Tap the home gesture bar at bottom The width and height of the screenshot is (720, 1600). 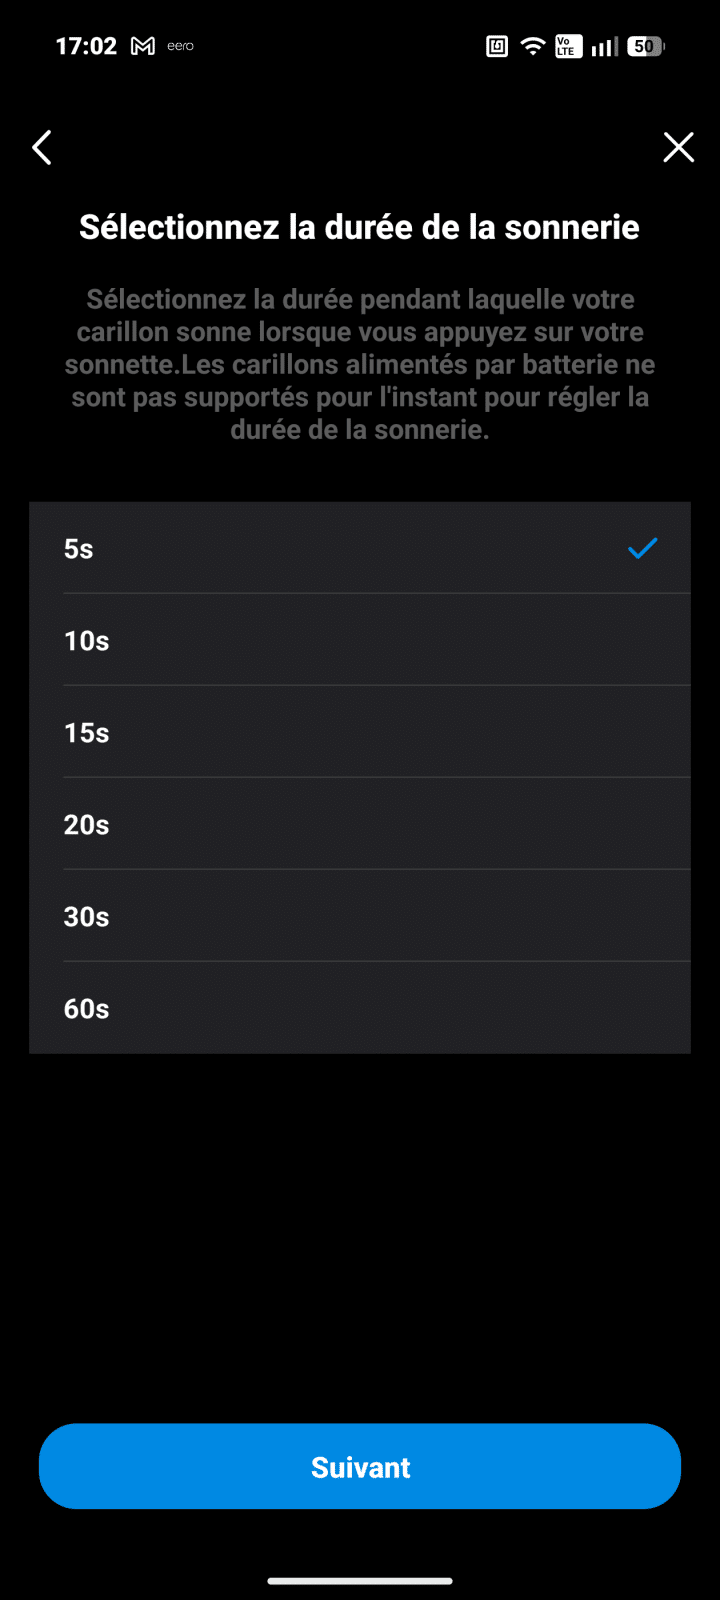click(x=360, y=1581)
